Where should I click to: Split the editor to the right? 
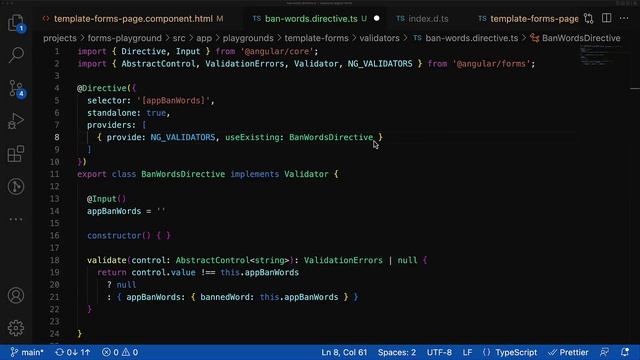tap(607, 18)
